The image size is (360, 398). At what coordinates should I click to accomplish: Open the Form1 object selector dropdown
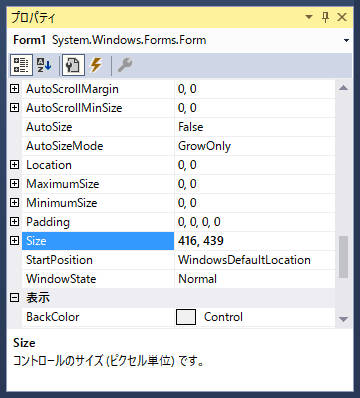pyautogui.click(x=346, y=41)
